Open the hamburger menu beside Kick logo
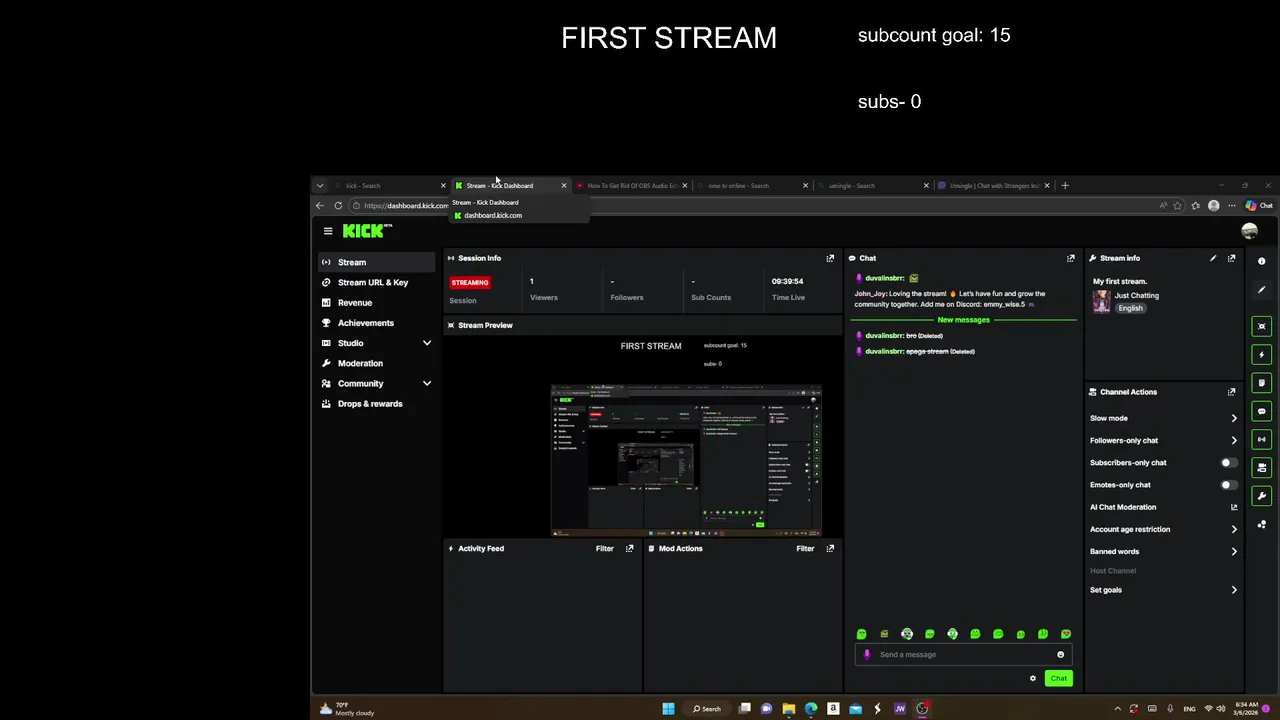The width and height of the screenshot is (1280, 720). (327, 231)
